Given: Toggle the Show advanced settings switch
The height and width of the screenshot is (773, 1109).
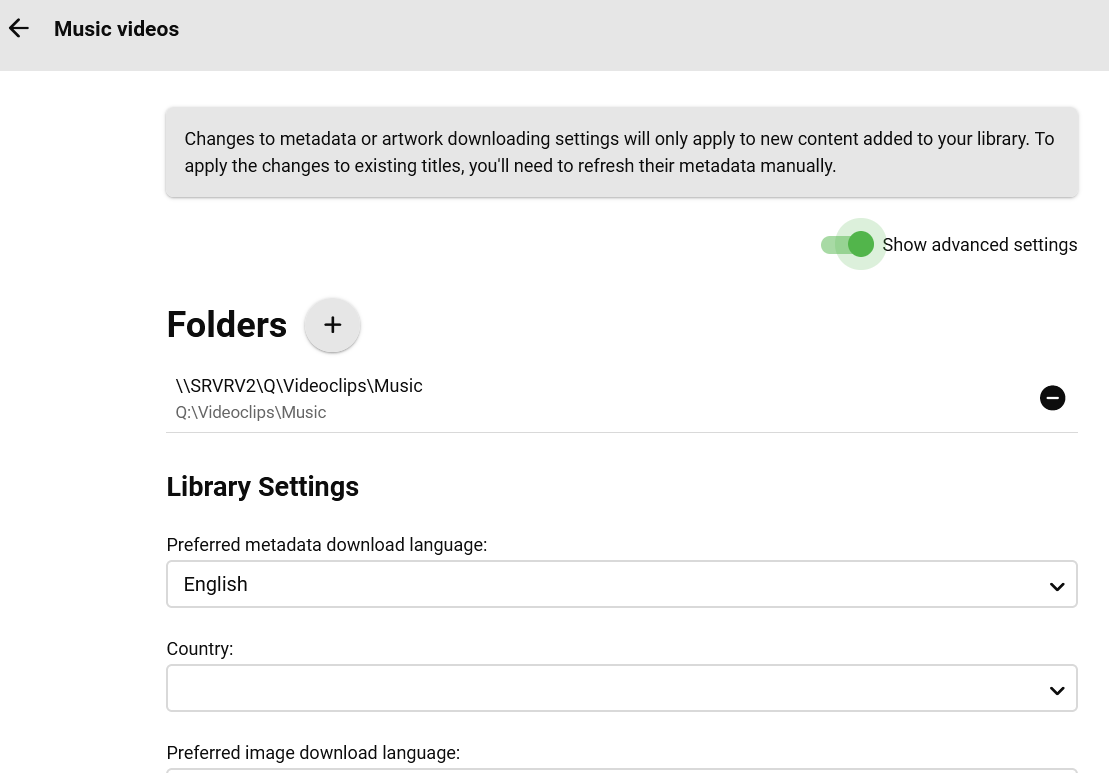Looking at the screenshot, I should [x=849, y=245].
